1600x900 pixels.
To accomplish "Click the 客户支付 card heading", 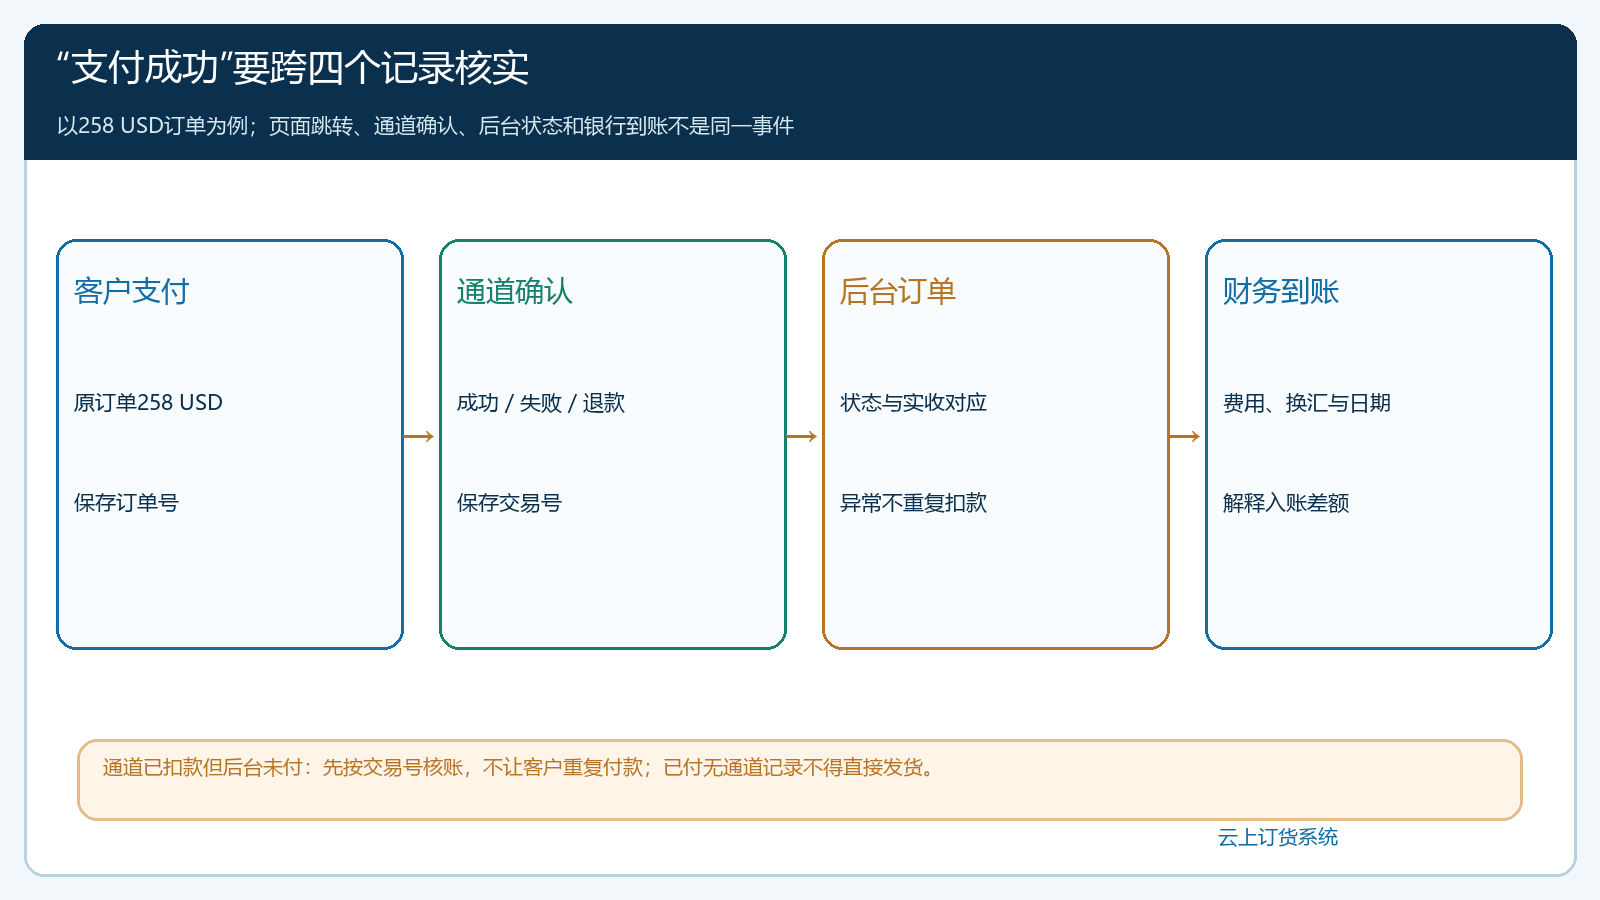I will pos(131,291).
